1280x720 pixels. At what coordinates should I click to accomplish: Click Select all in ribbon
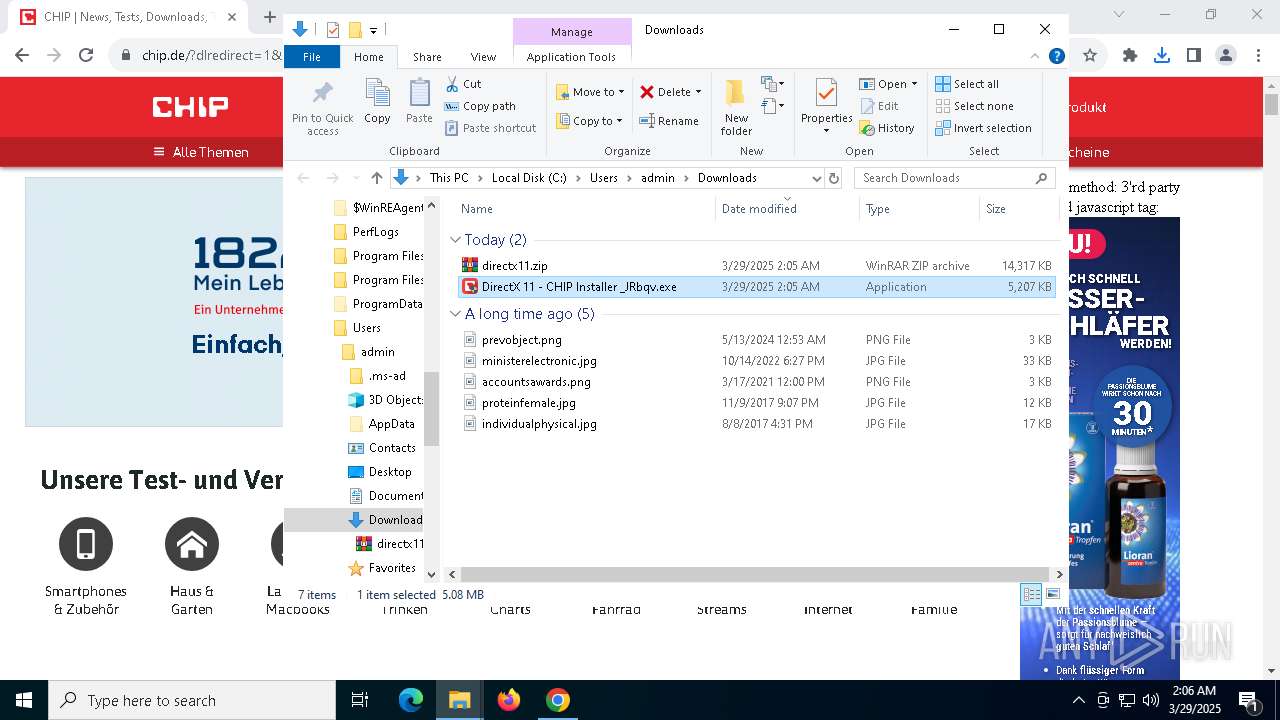click(x=967, y=84)
